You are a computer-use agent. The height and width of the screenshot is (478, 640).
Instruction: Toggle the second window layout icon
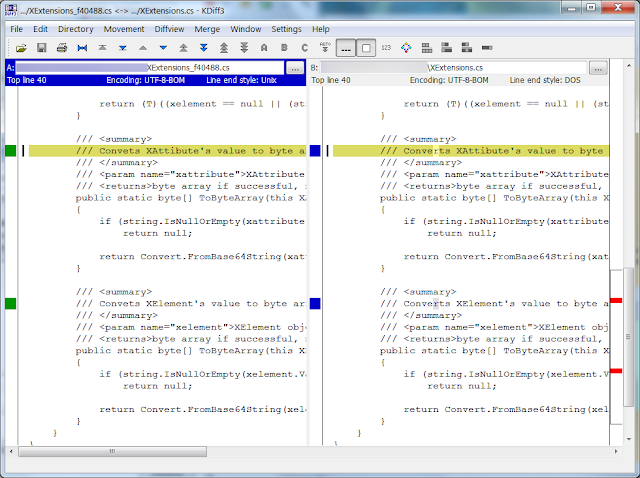tap(447, 48)
